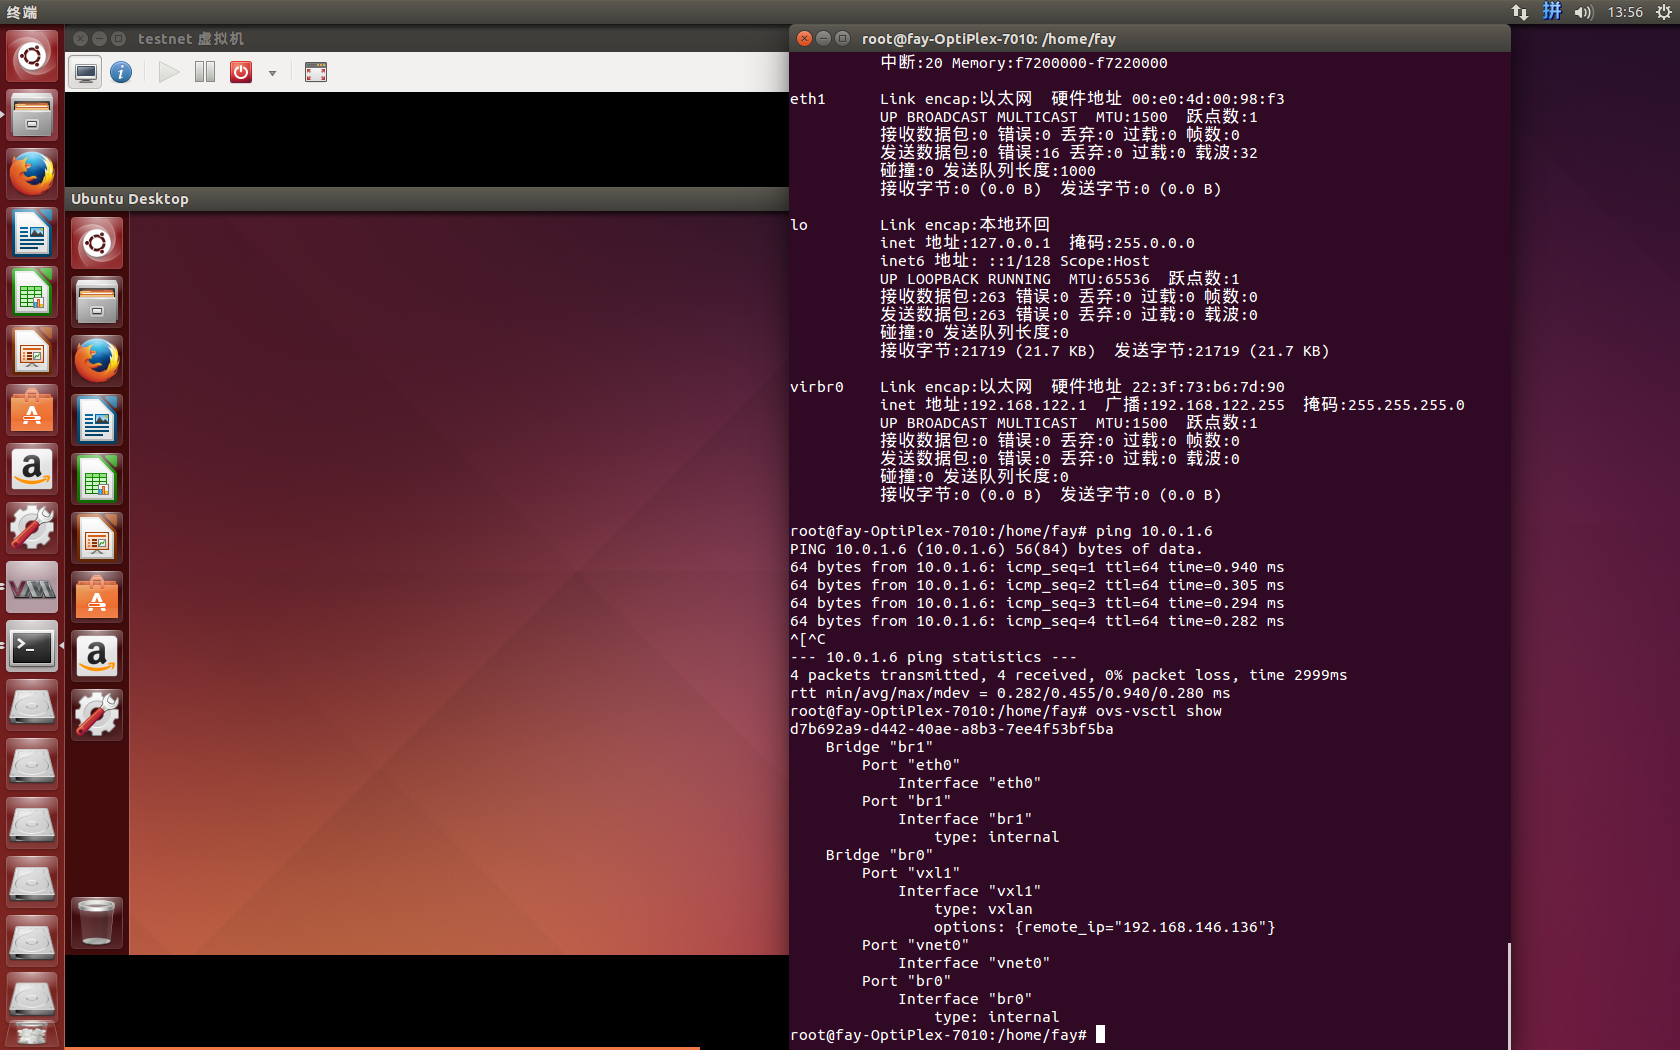Open LibreOffice Calc in host launcher
This screenshot has height=1050, width=1680.
coord(32,292)
